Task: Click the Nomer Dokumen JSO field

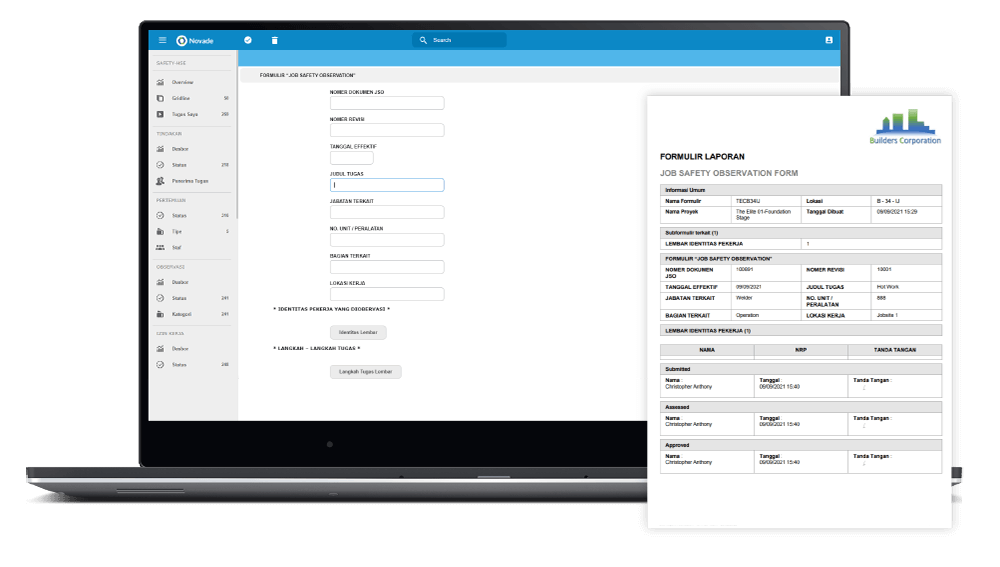Action: coord(386,103)
